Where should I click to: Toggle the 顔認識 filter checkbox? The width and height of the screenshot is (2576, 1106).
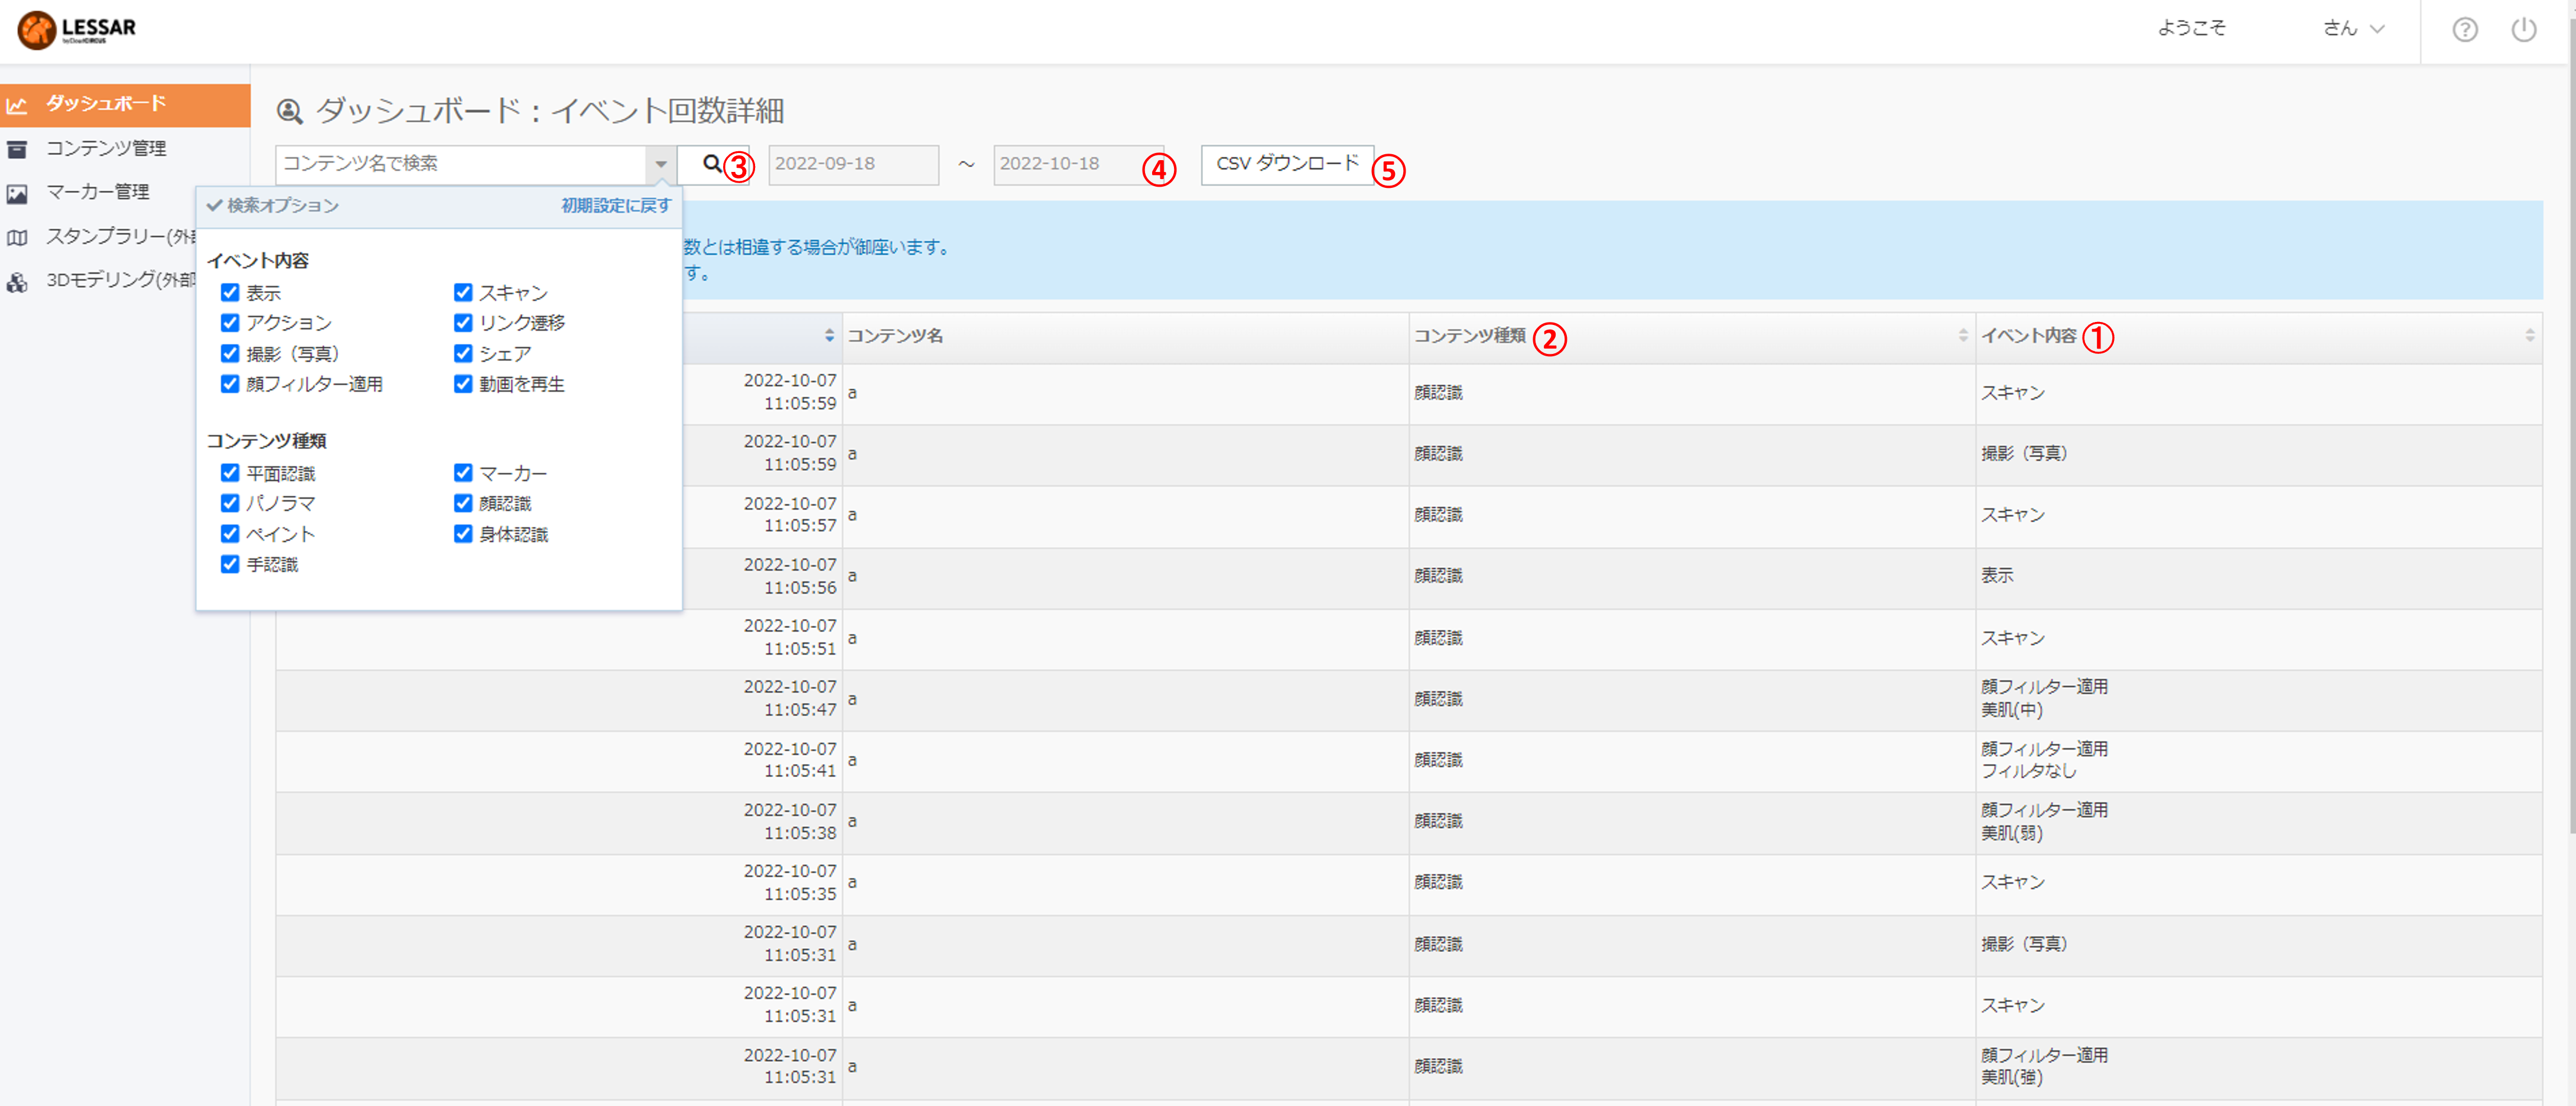coord(463,503)
